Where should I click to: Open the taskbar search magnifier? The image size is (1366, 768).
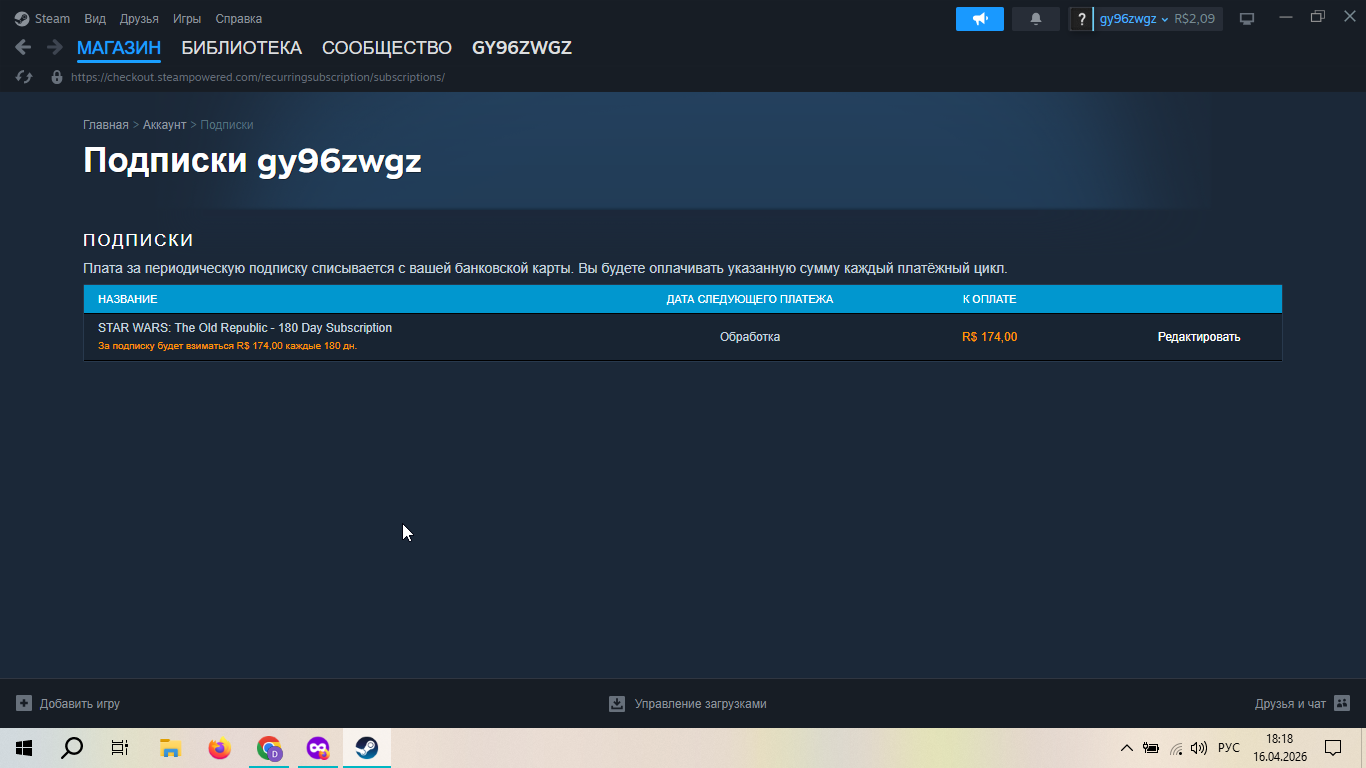tap(72, 748)
